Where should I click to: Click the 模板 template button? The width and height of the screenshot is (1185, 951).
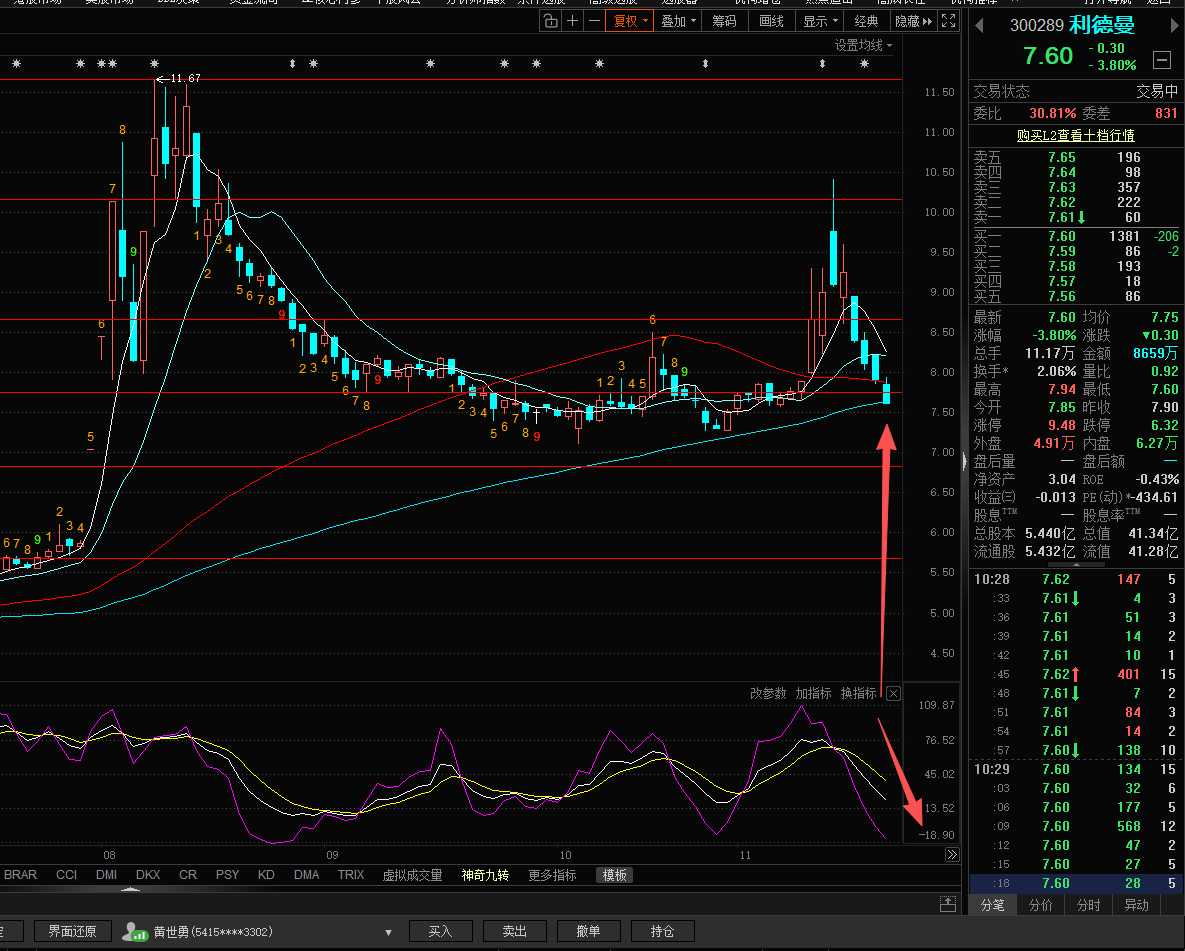(x=614, y=875)
